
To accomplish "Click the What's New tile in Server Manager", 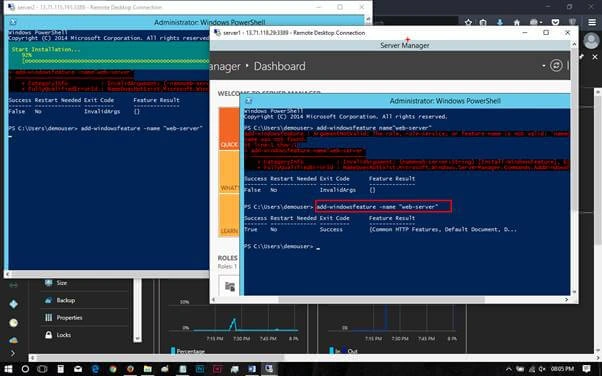I will (x=229, y=172).
